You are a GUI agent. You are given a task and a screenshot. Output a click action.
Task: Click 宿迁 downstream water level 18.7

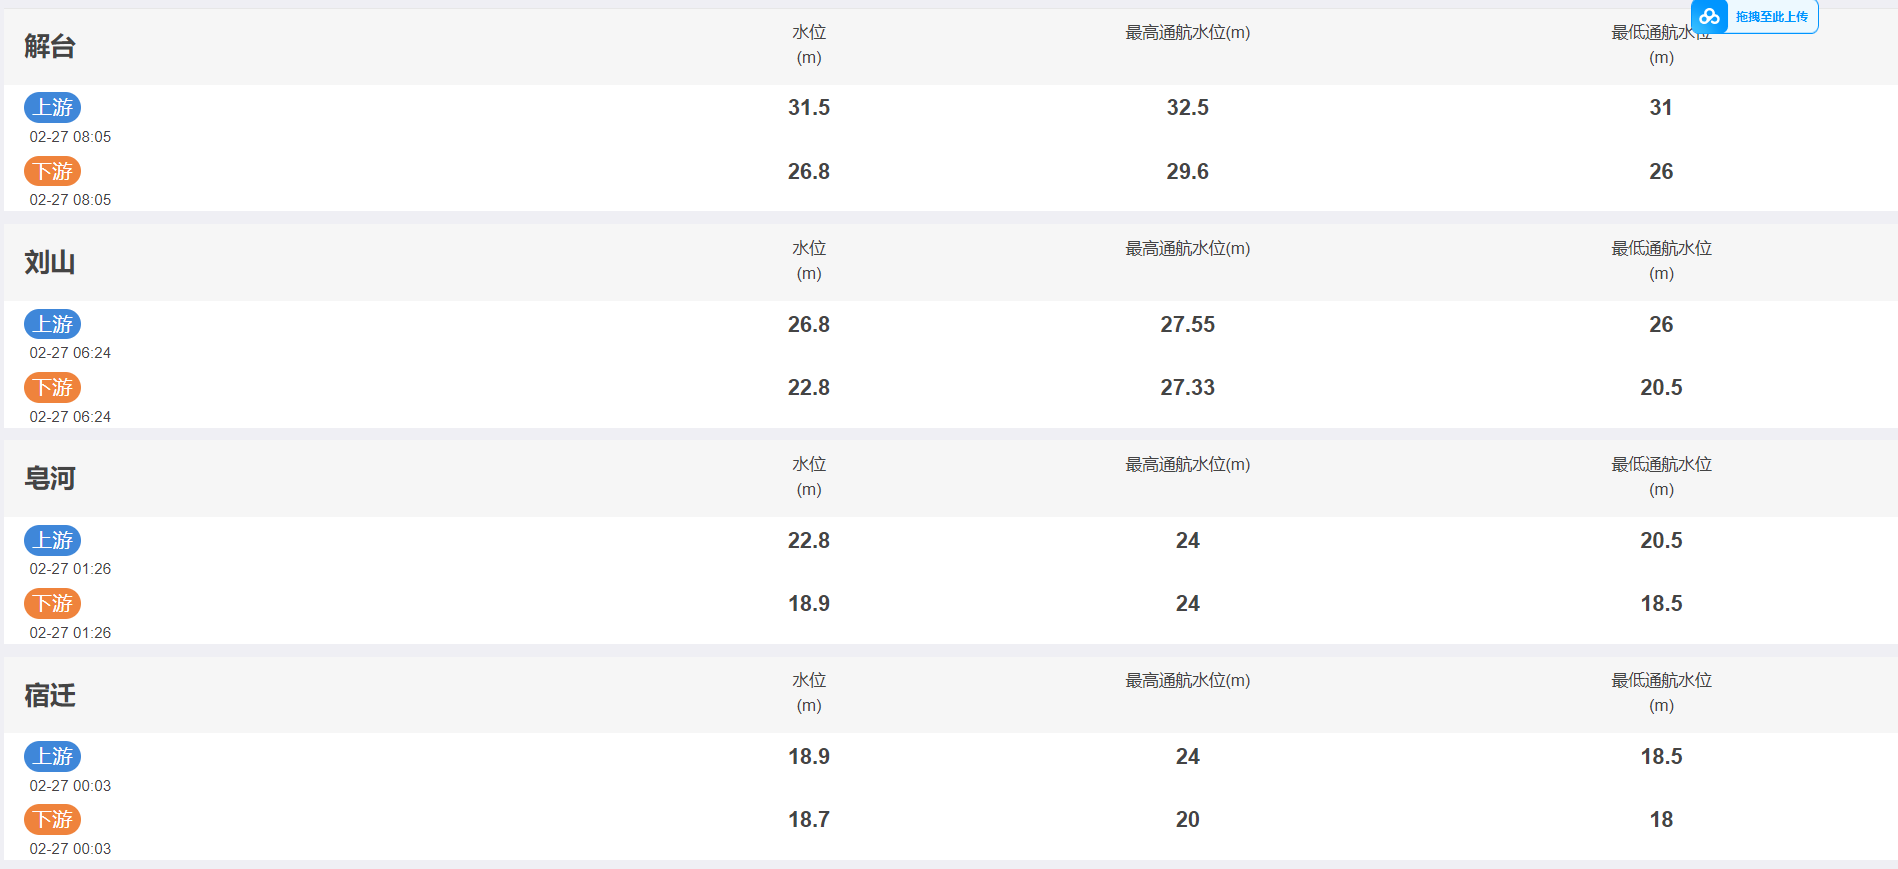pos(809,819)
